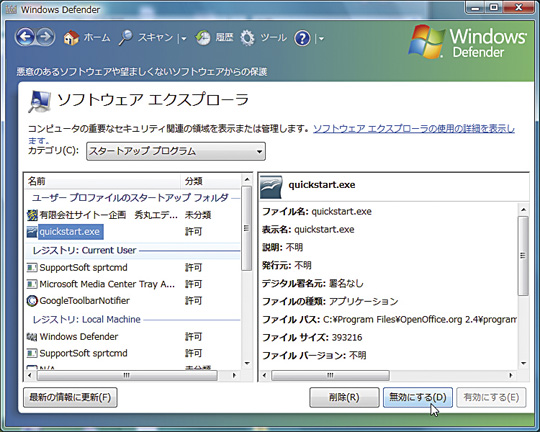Click the startup list scroll up arrow
Screen dimensions: 540x432
click(x=247, y=179)
